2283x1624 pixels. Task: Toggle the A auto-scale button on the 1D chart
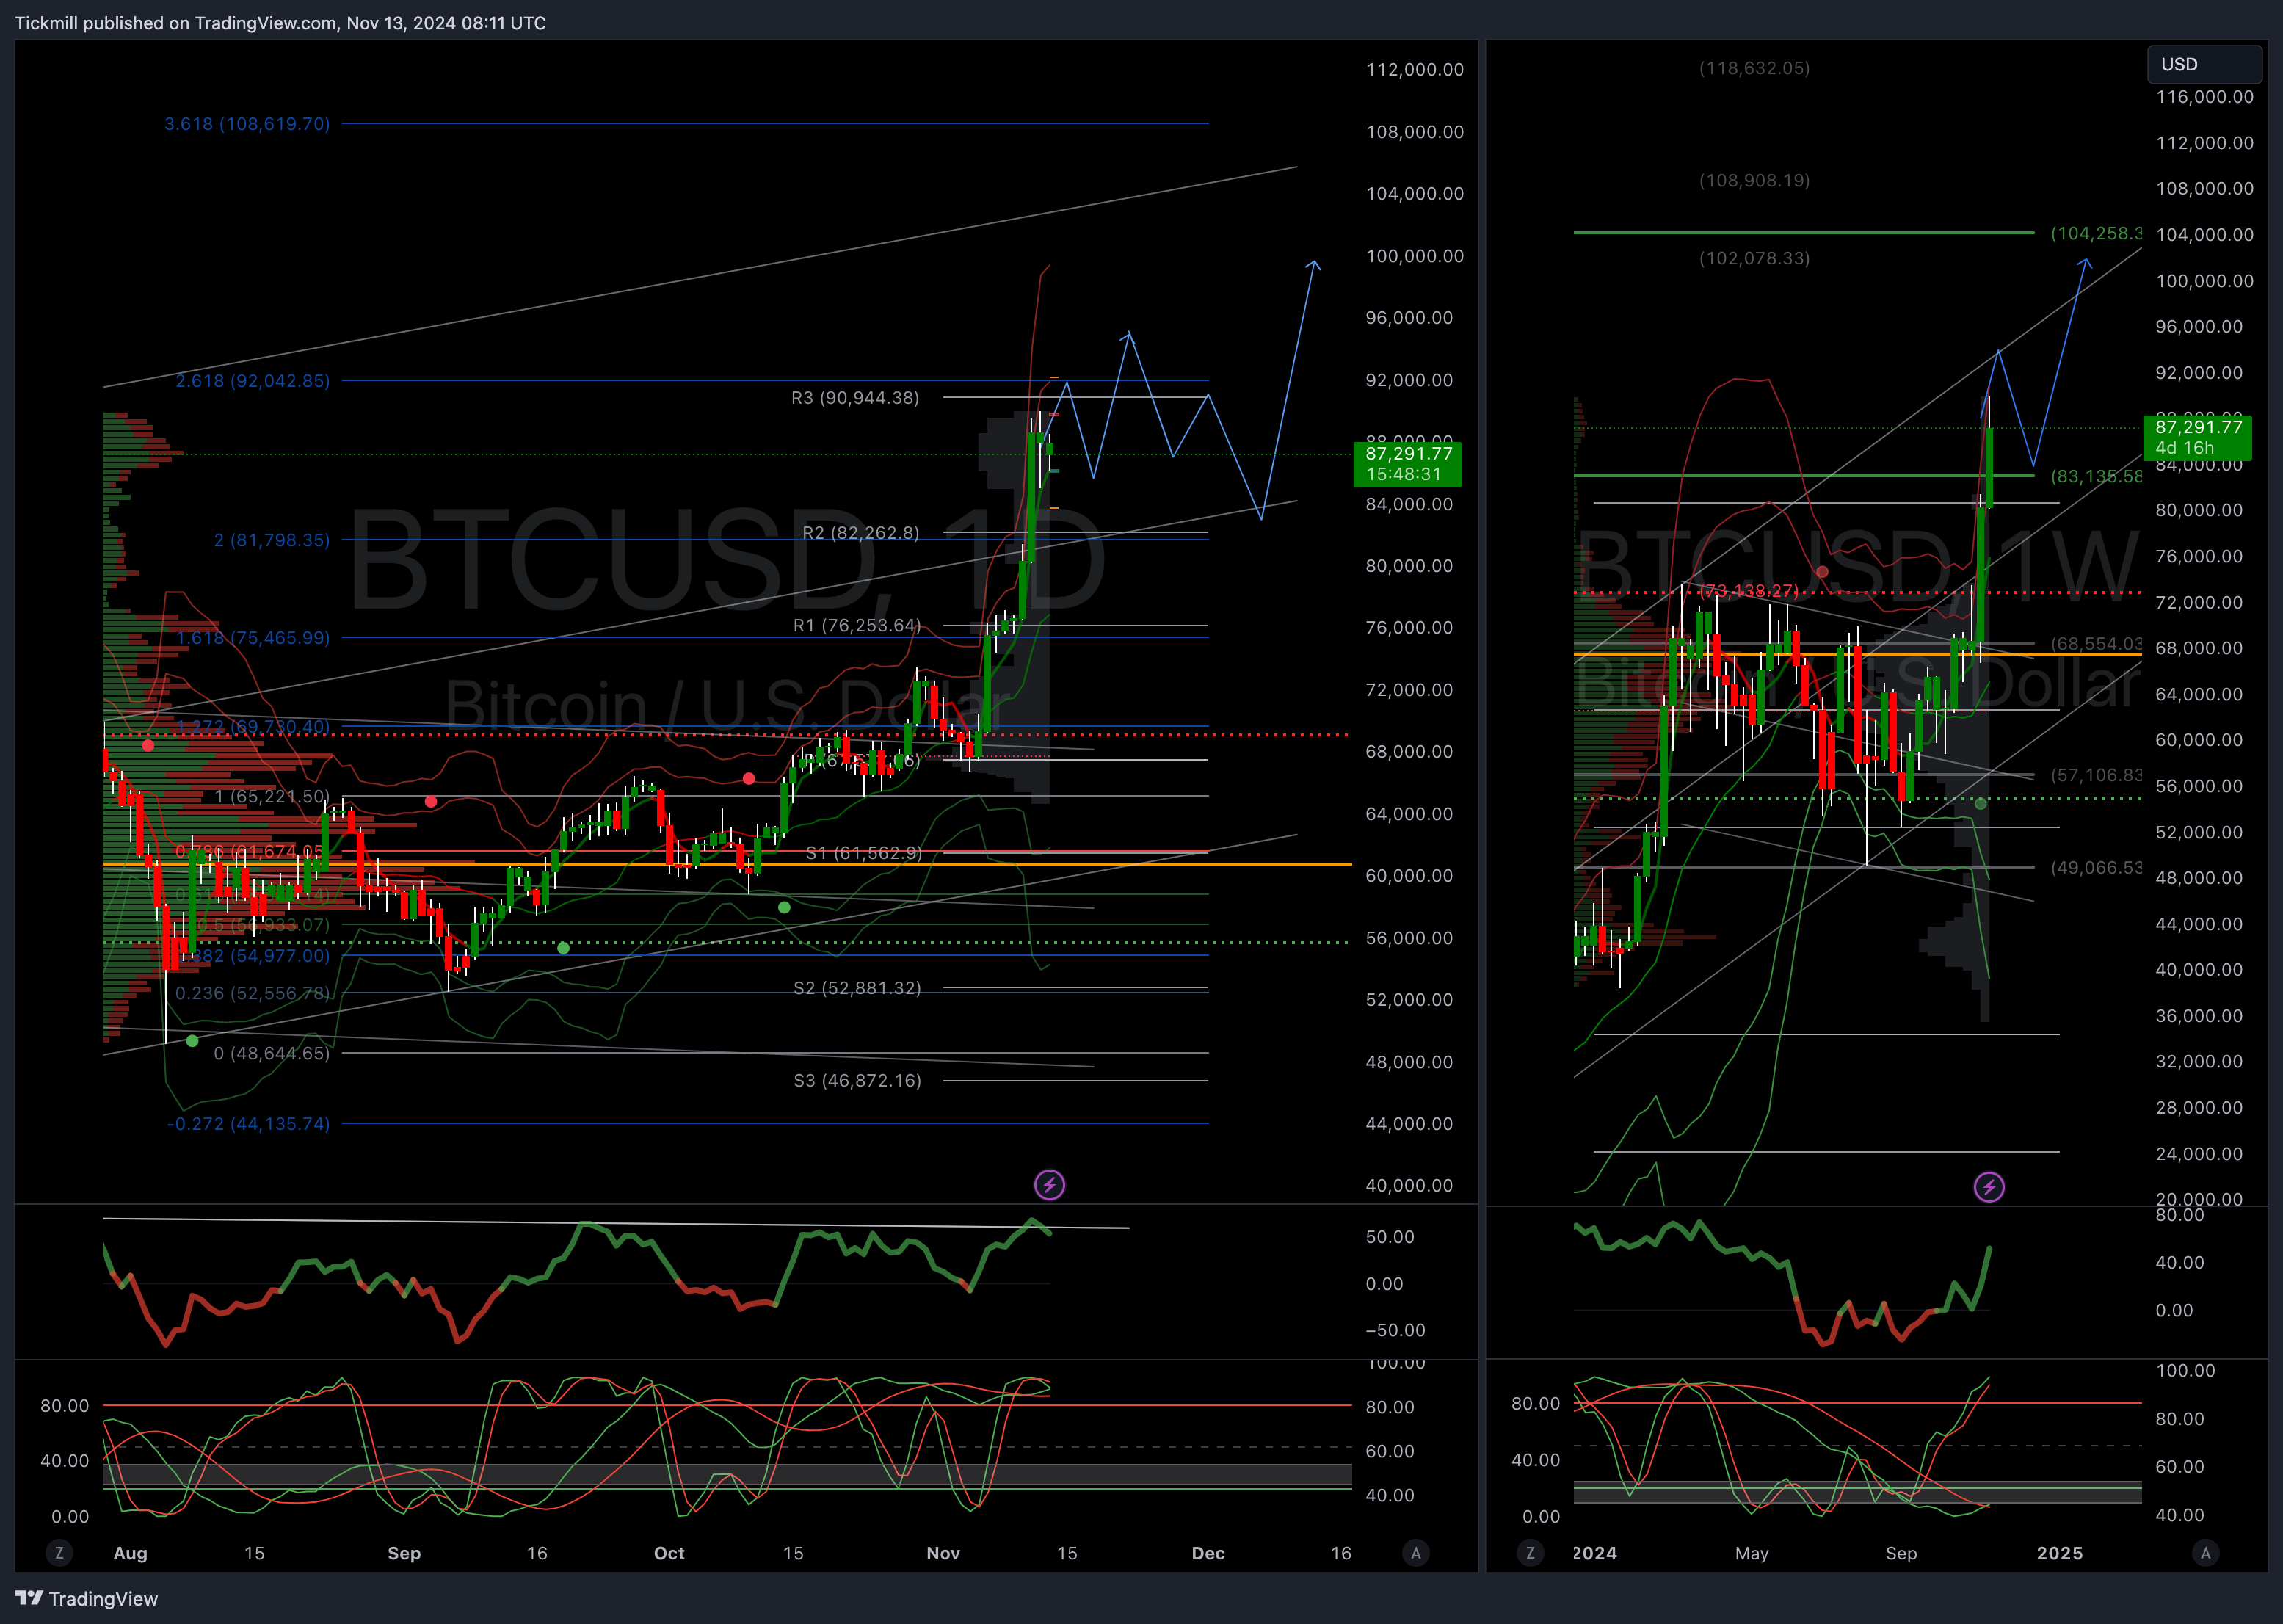pyautogui.click(x=1415, y=1553)
